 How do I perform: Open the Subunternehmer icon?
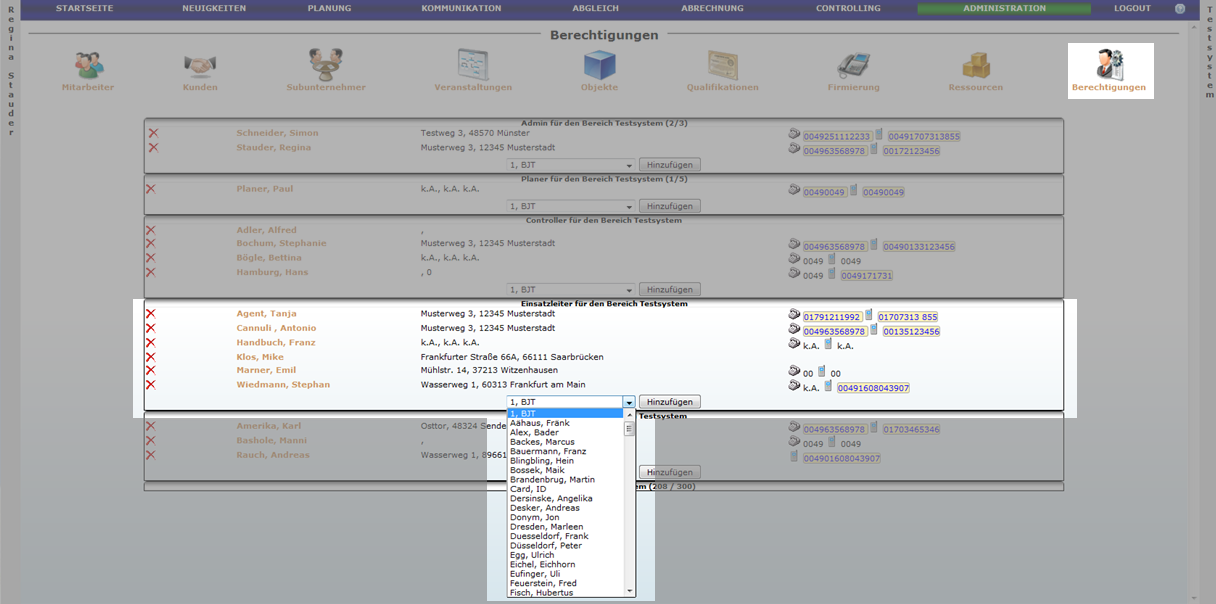pos(325,65)
